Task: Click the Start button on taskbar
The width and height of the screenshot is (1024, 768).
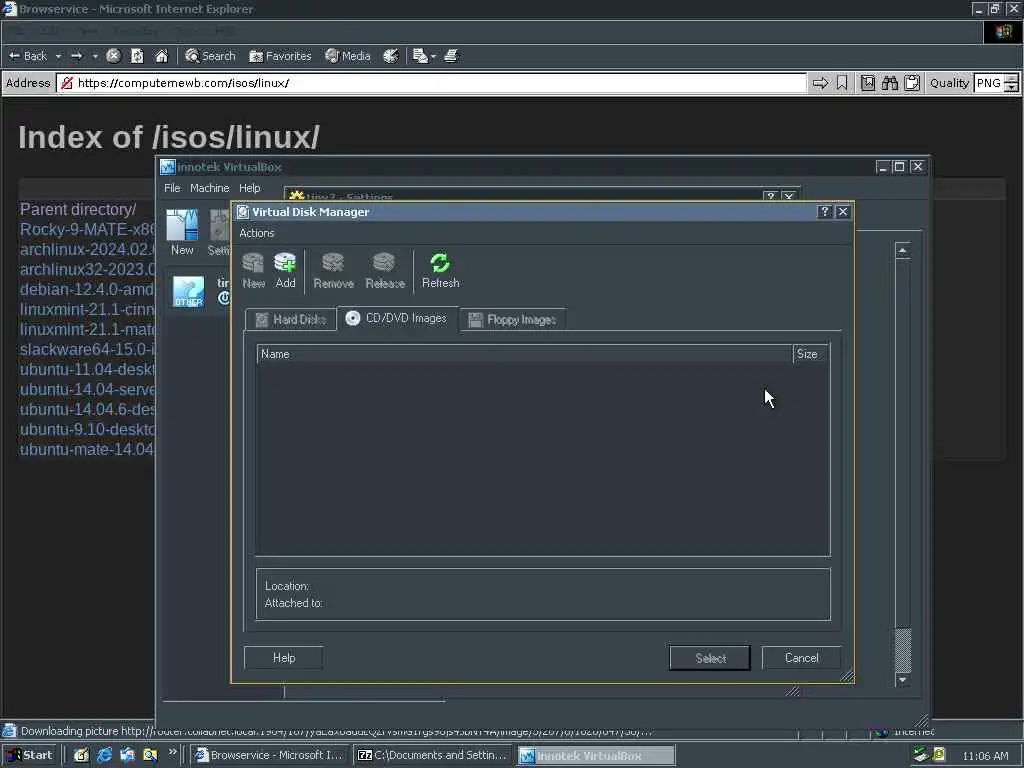Action: 30,755
